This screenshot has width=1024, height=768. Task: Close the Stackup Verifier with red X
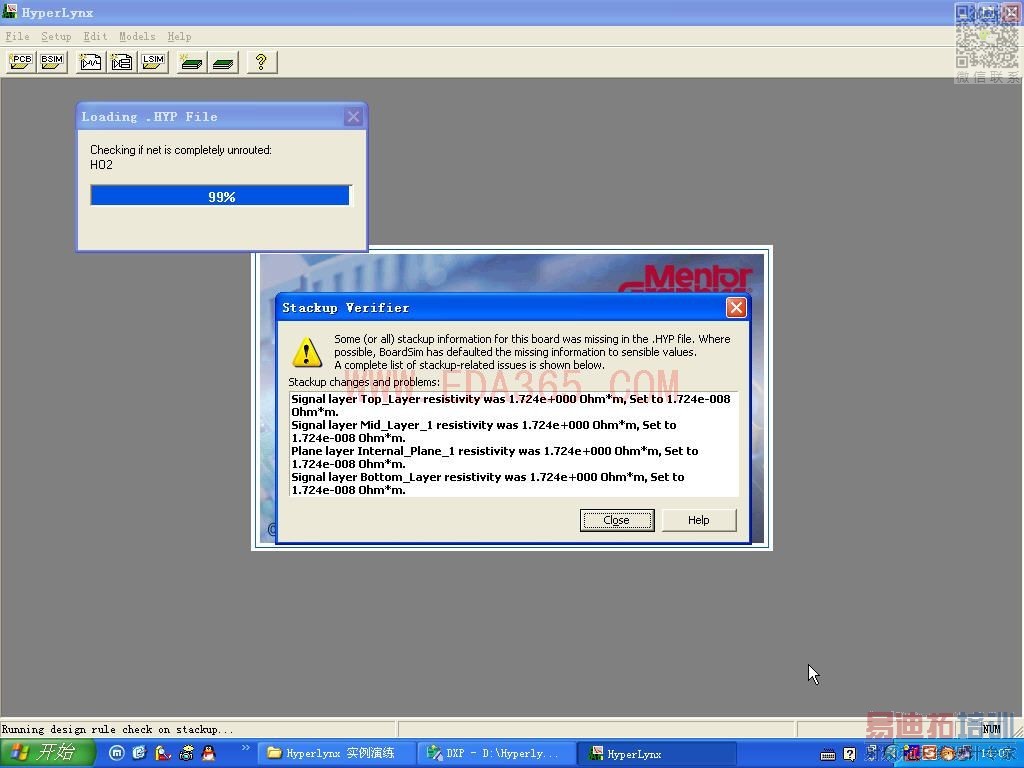(x=736, y=308)
